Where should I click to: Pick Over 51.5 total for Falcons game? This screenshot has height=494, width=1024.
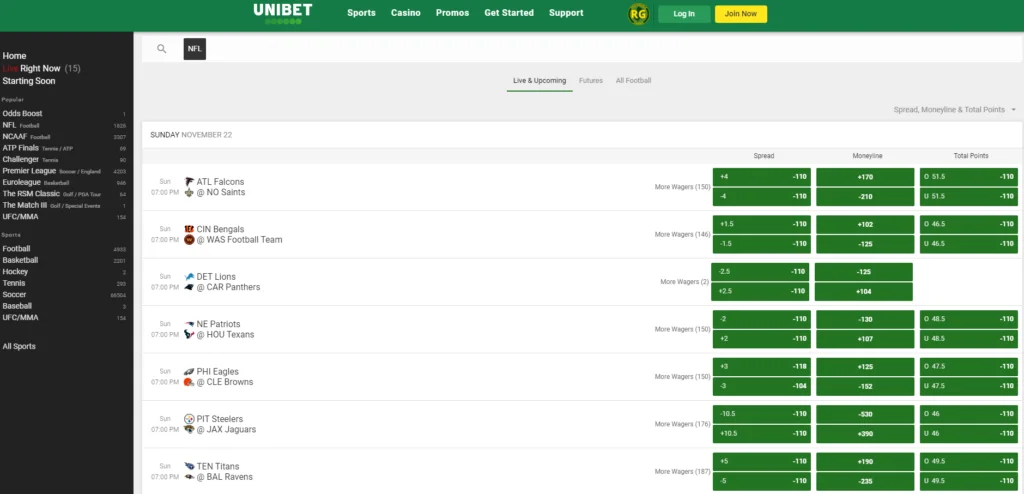968,177
